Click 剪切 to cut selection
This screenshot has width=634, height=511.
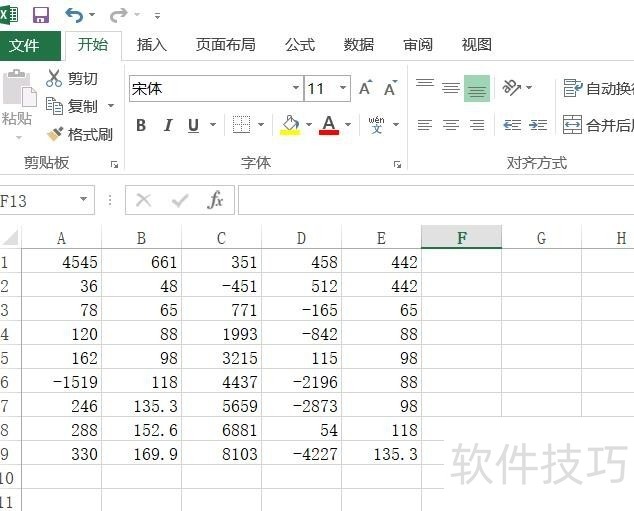coord(72,78)
